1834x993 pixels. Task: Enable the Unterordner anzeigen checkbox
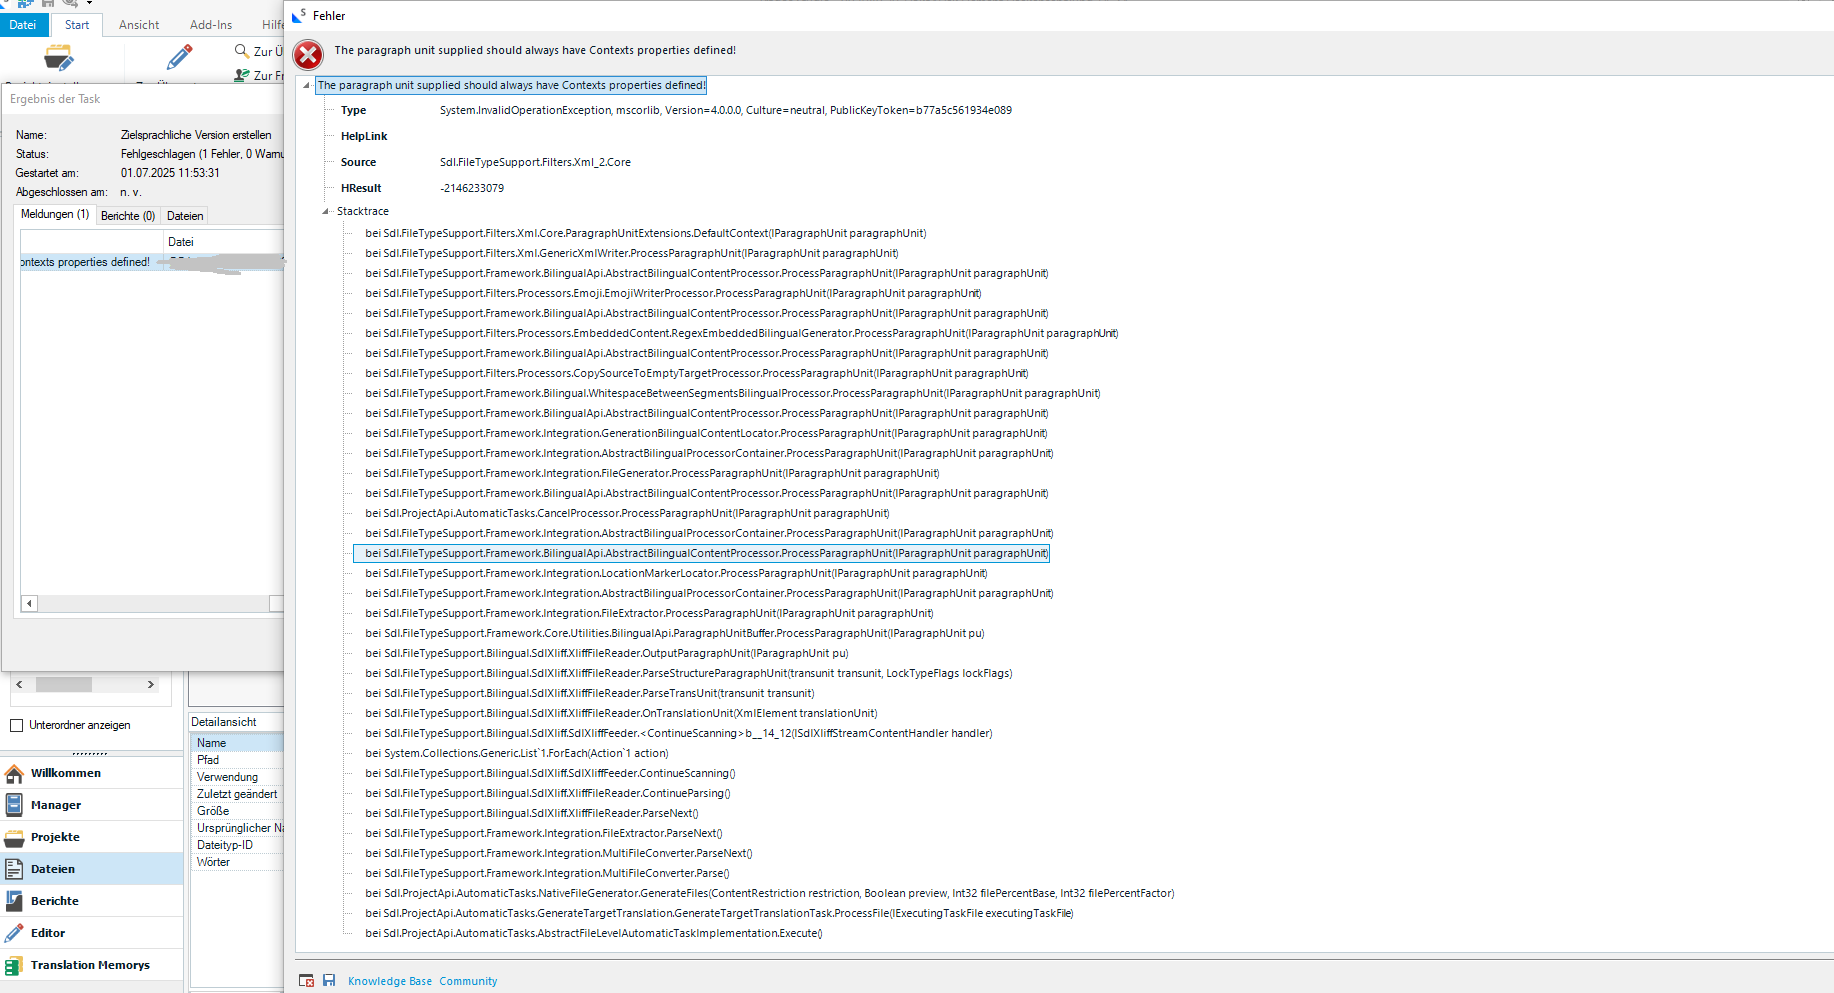(16, 725)
